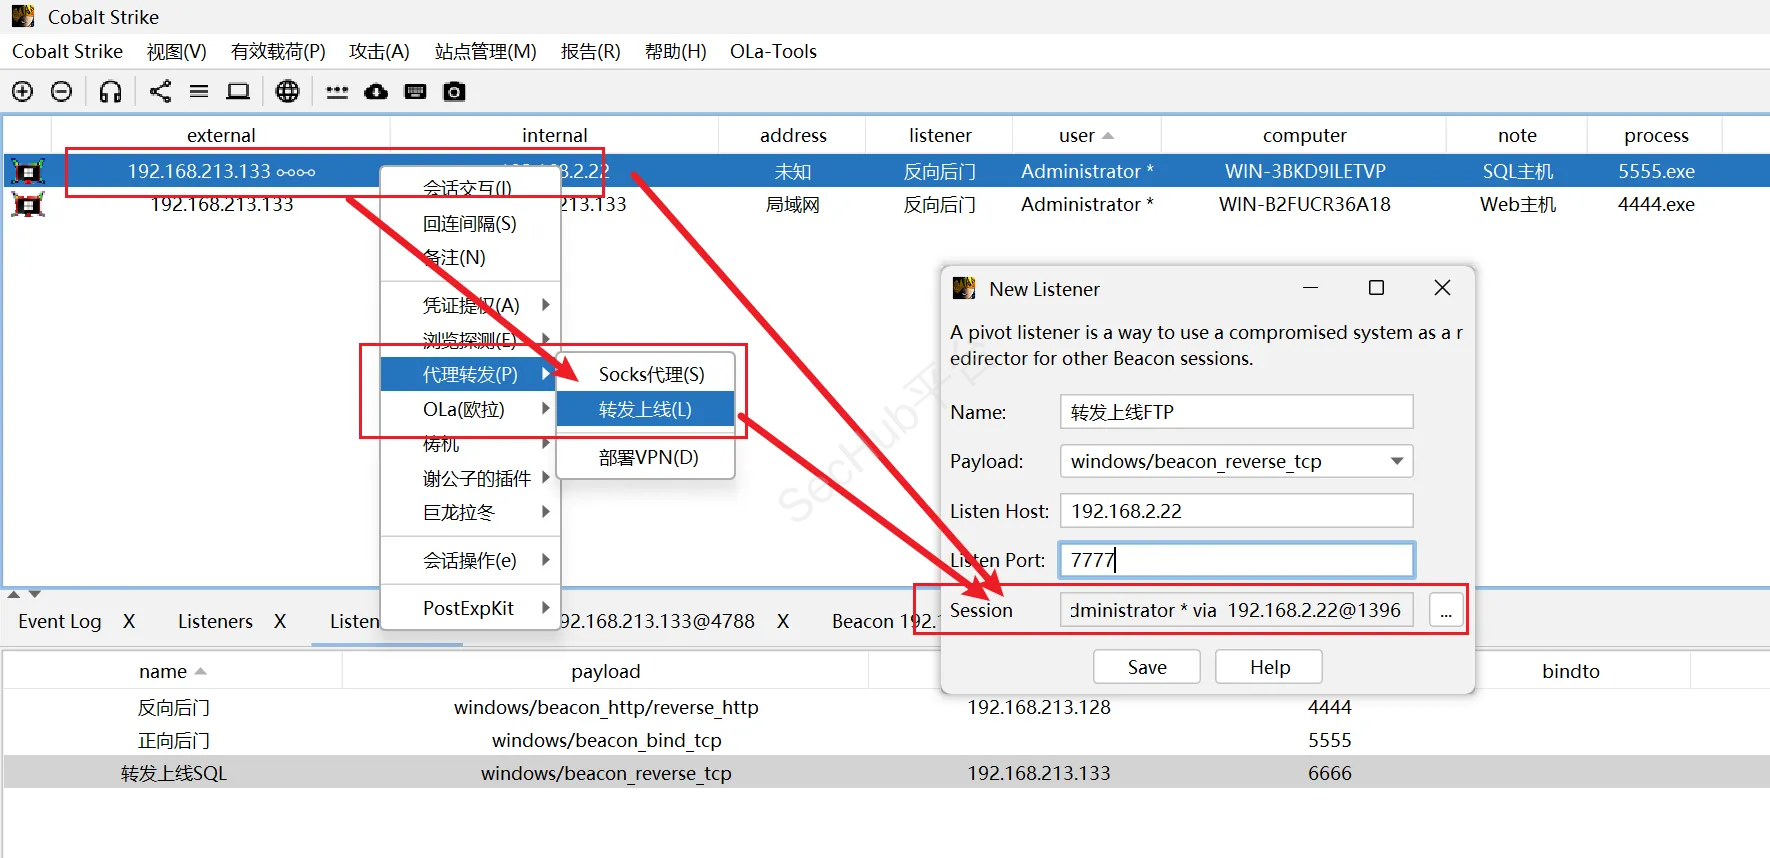Click the Session browse '...' button
Image resolution: width=1770 pixels, height=858 pixels.
(x=1446, y=610)
